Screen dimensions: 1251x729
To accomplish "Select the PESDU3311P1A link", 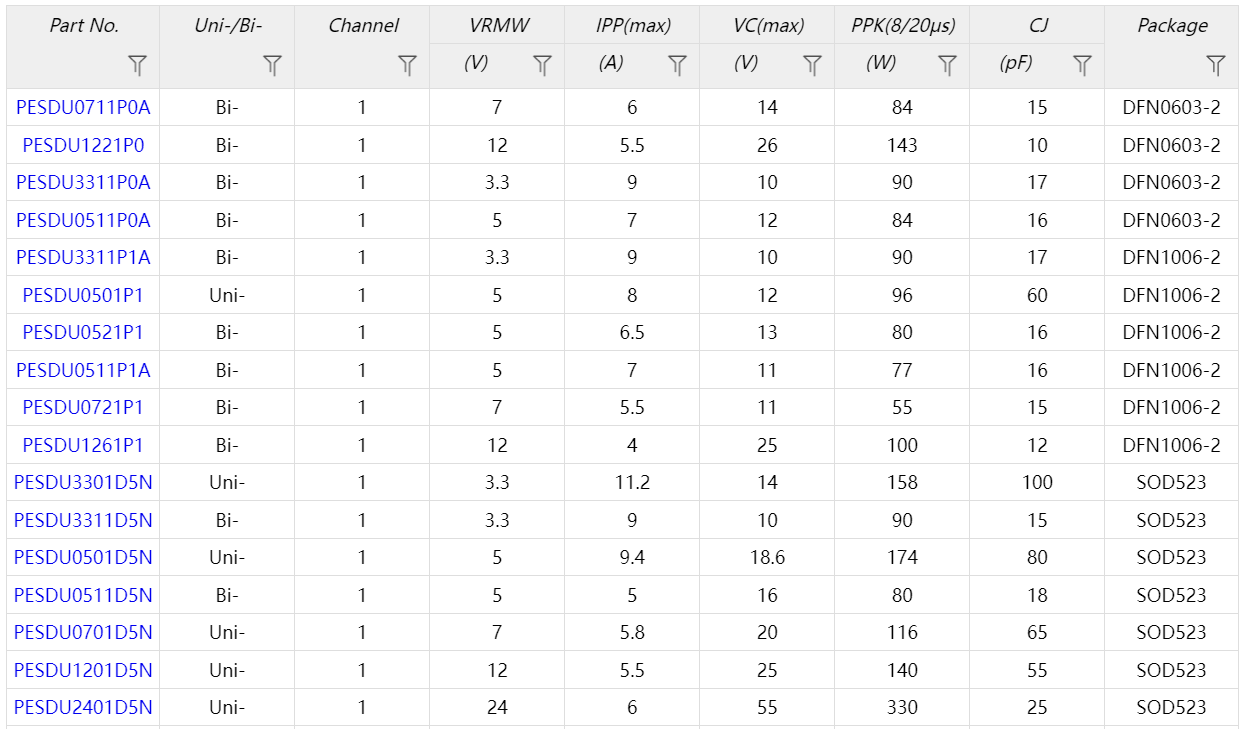I will tap(83, 257).
